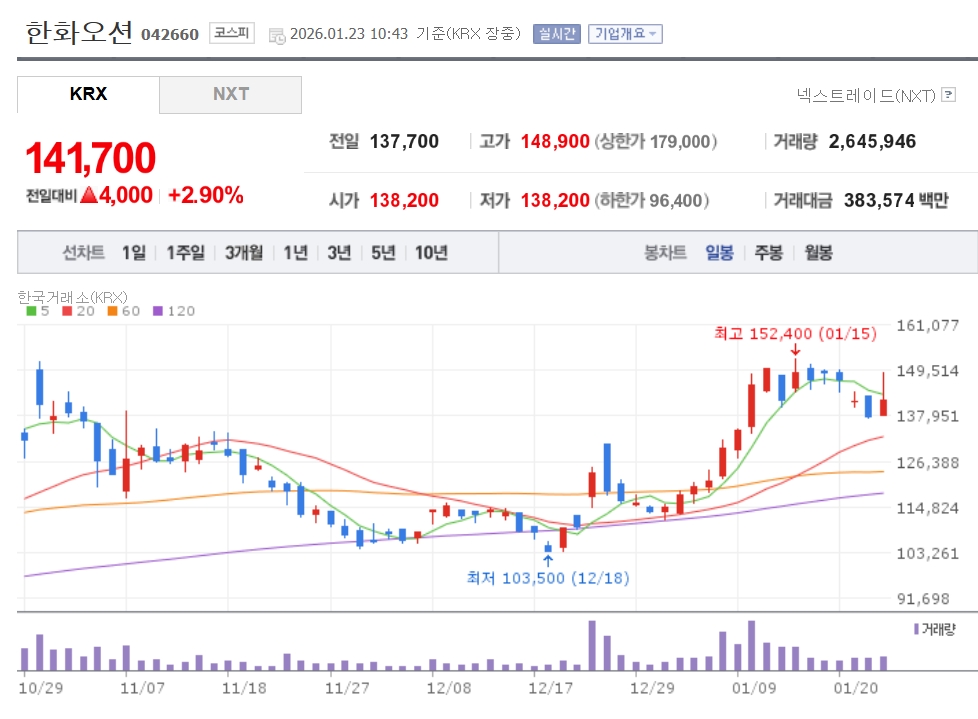Select the KRX tab

point(88,94)
